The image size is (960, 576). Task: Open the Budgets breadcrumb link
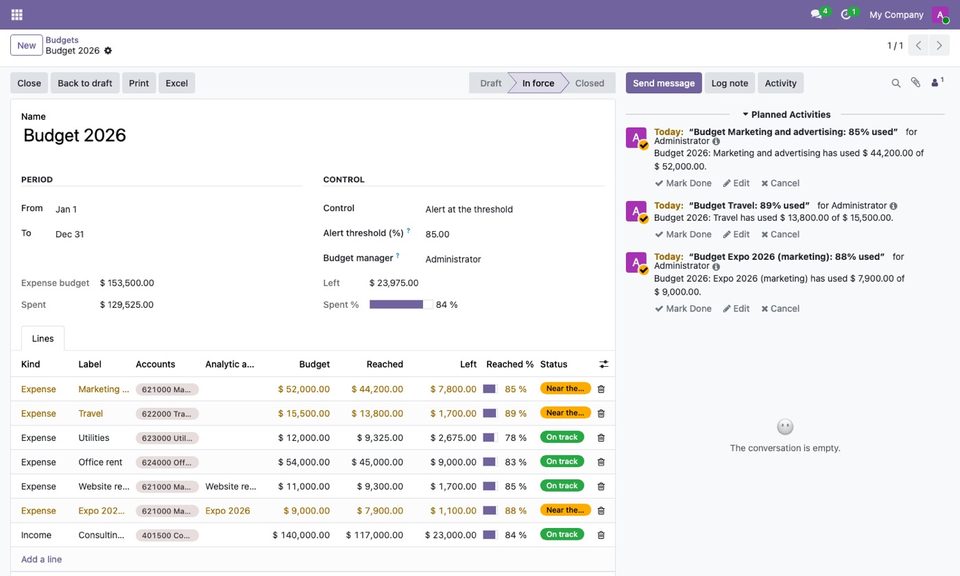(62, 40)
